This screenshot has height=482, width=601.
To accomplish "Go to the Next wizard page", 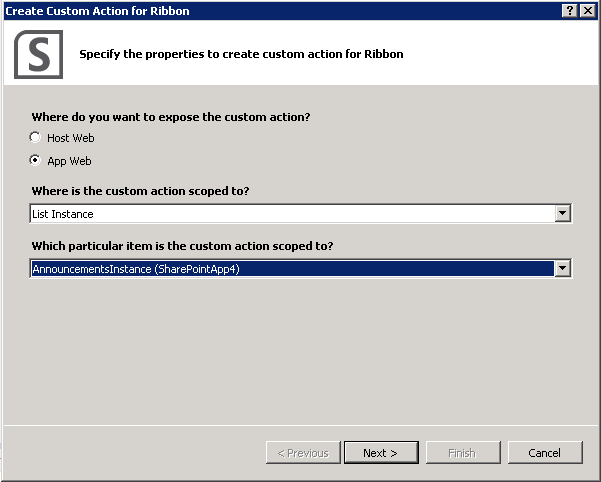I will click(381, 452).
